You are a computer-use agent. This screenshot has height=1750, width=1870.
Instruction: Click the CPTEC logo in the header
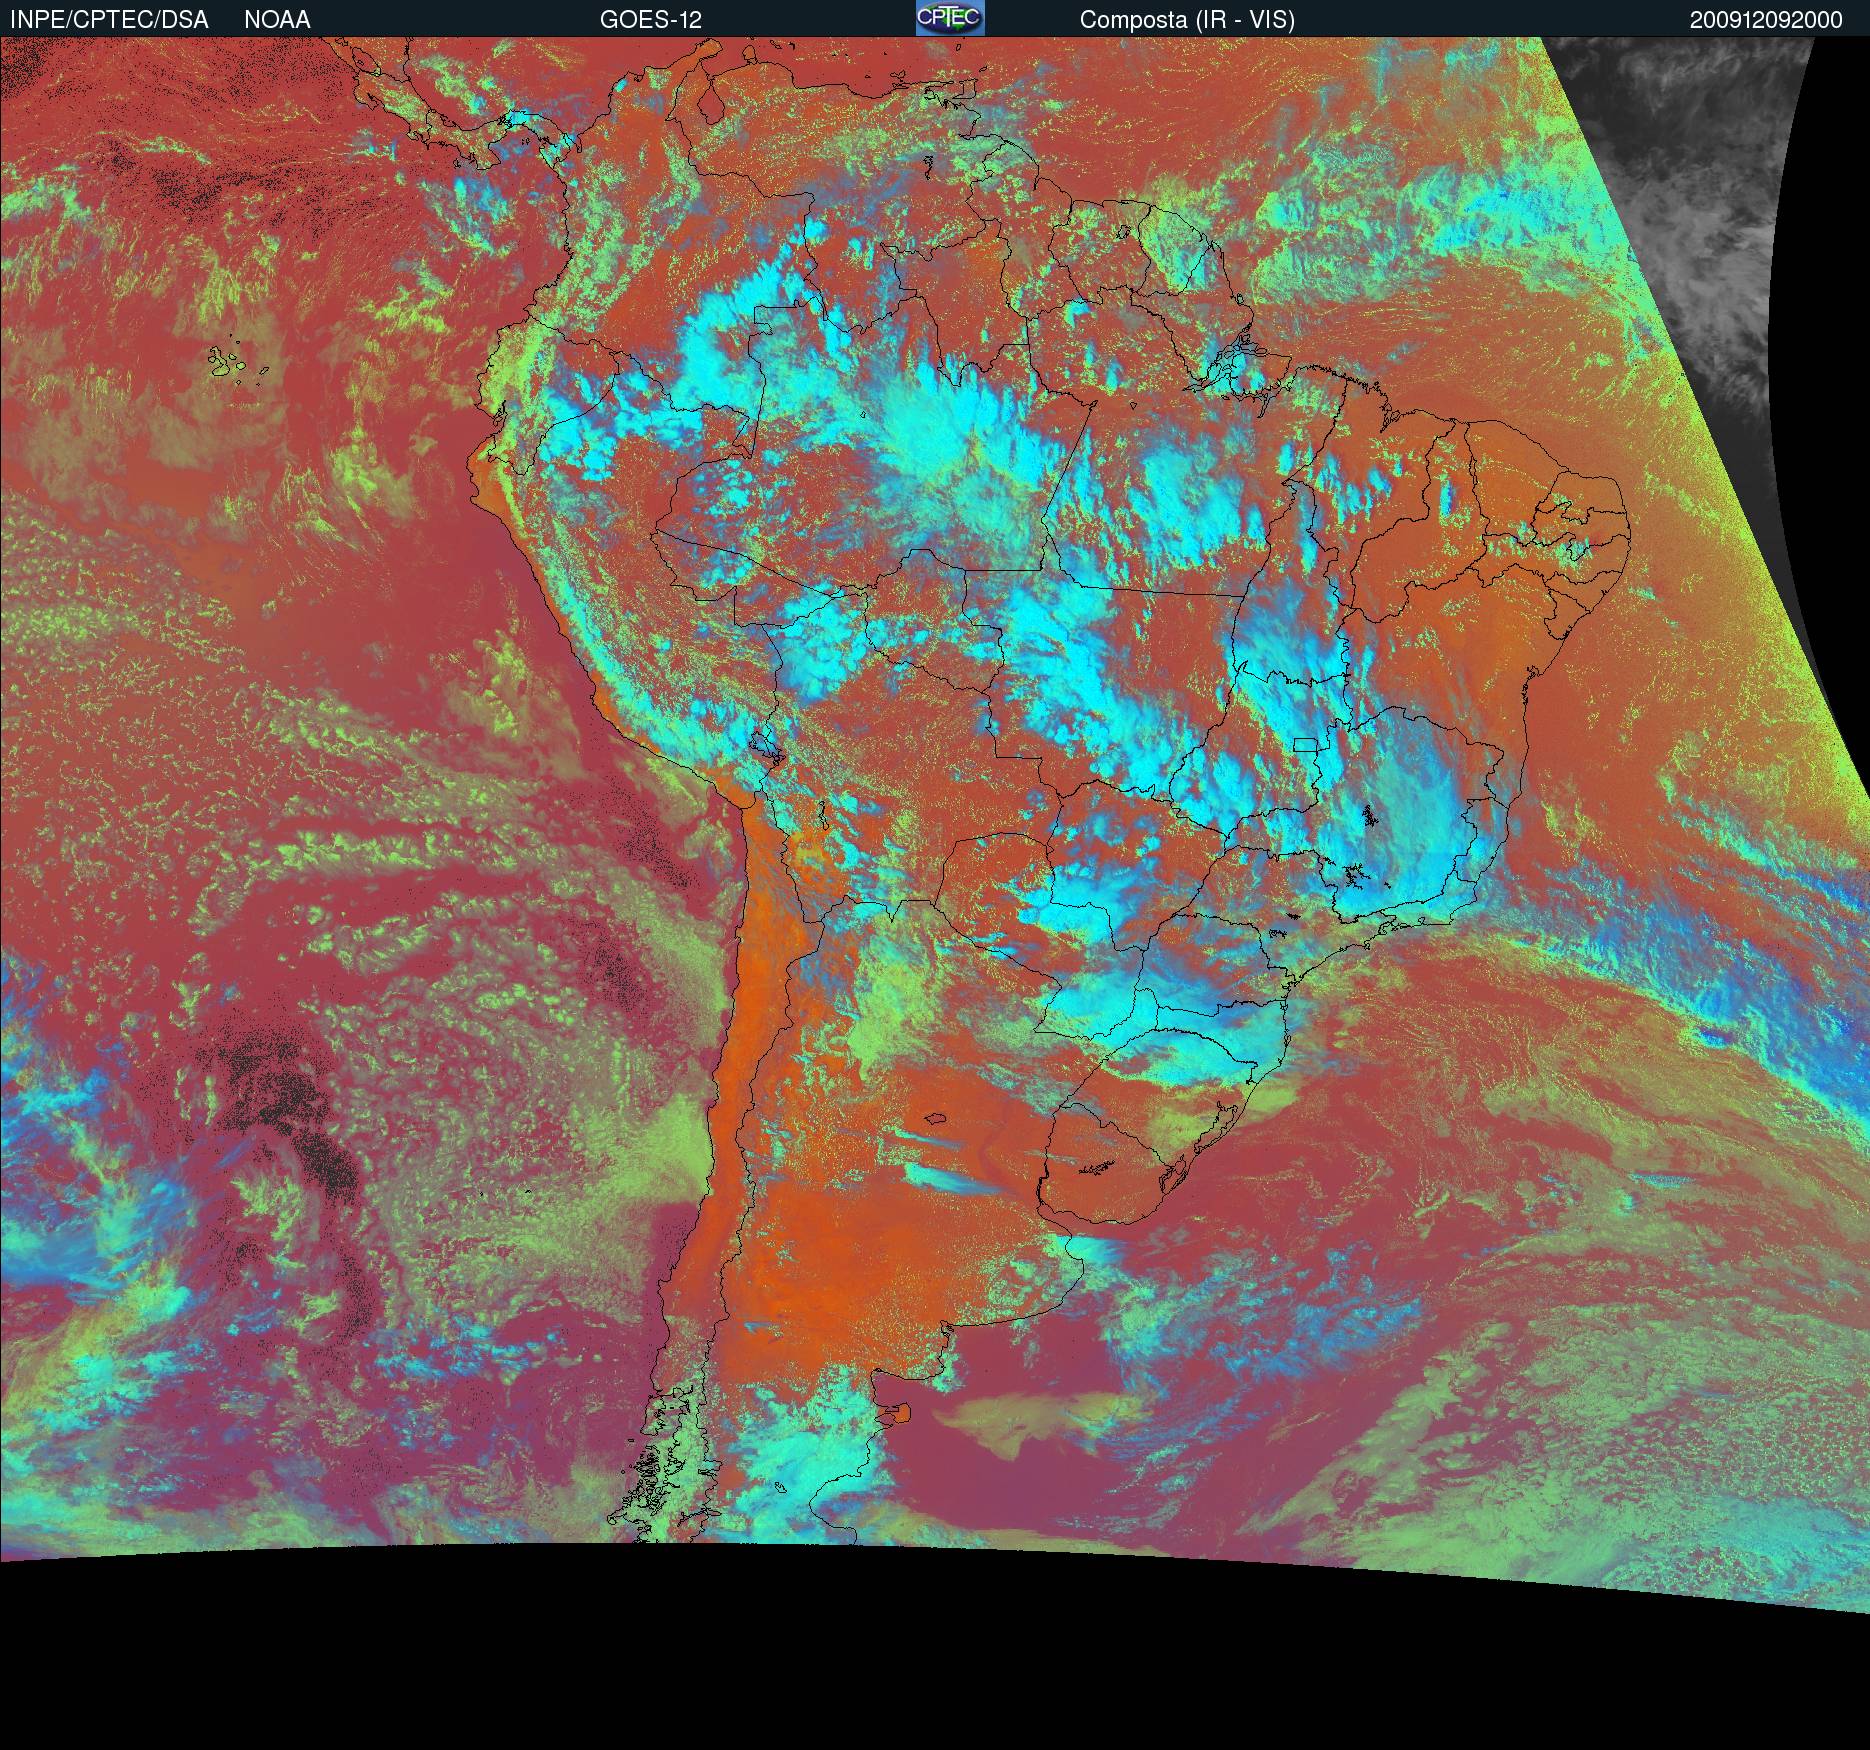(950, 18)
